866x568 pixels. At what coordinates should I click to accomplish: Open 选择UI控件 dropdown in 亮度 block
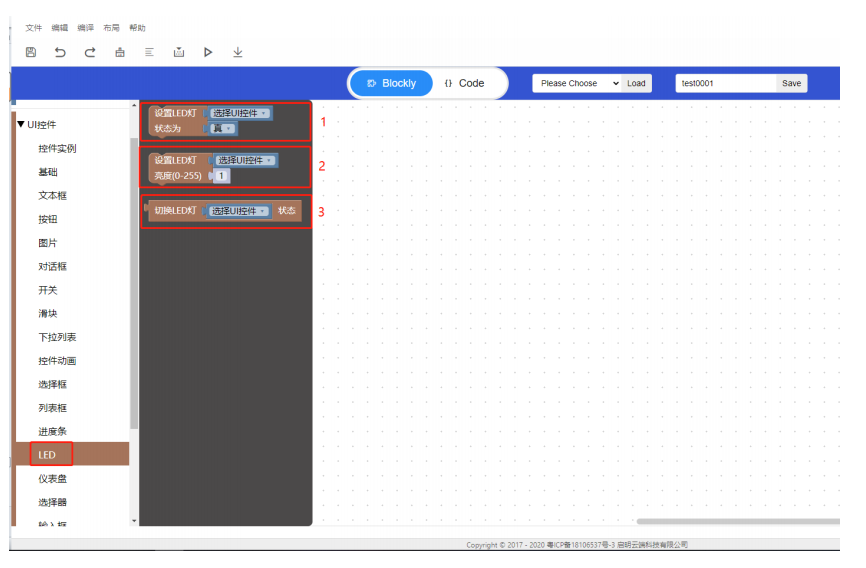tap(245, 160)
